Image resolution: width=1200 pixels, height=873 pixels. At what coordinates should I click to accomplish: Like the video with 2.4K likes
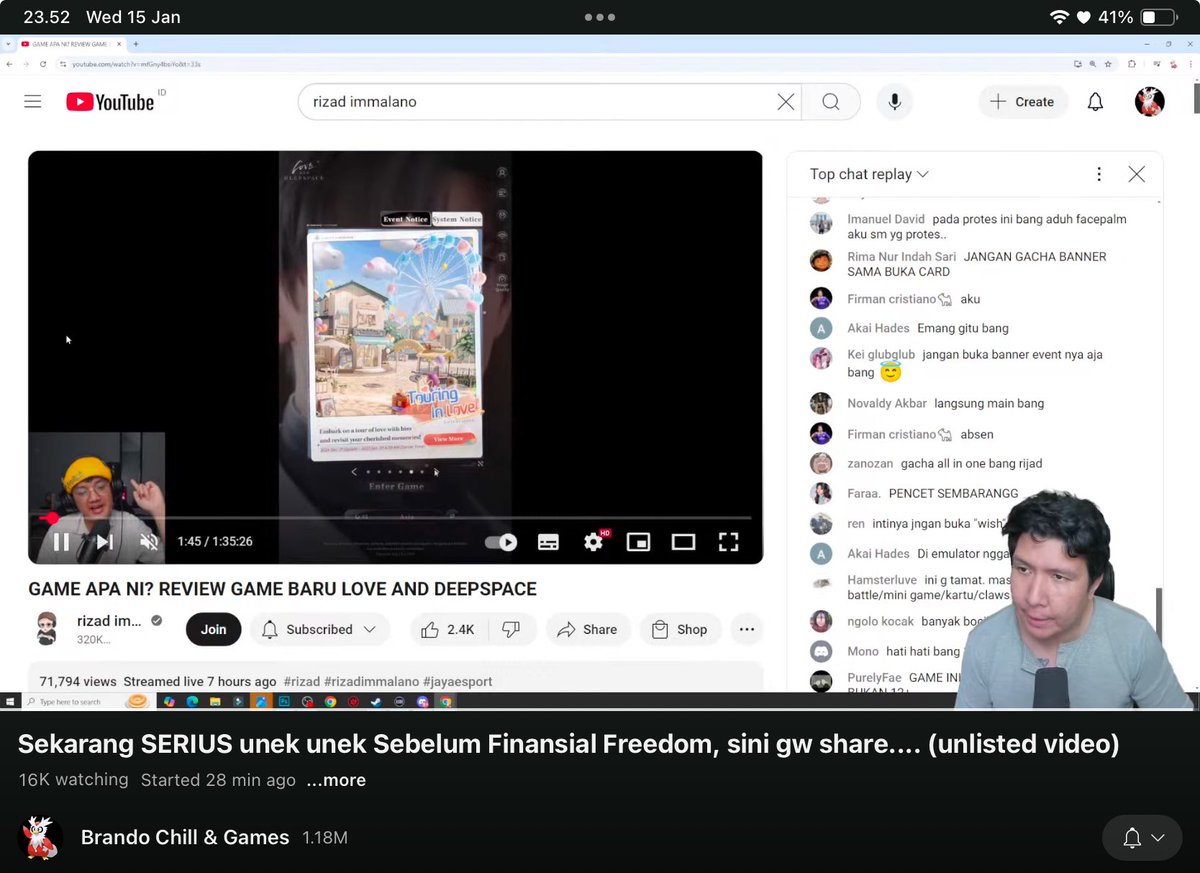click(447, 629)
